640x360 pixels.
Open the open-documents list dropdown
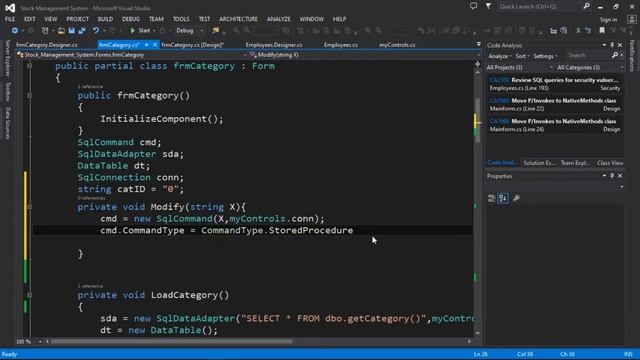pos(478,44)
